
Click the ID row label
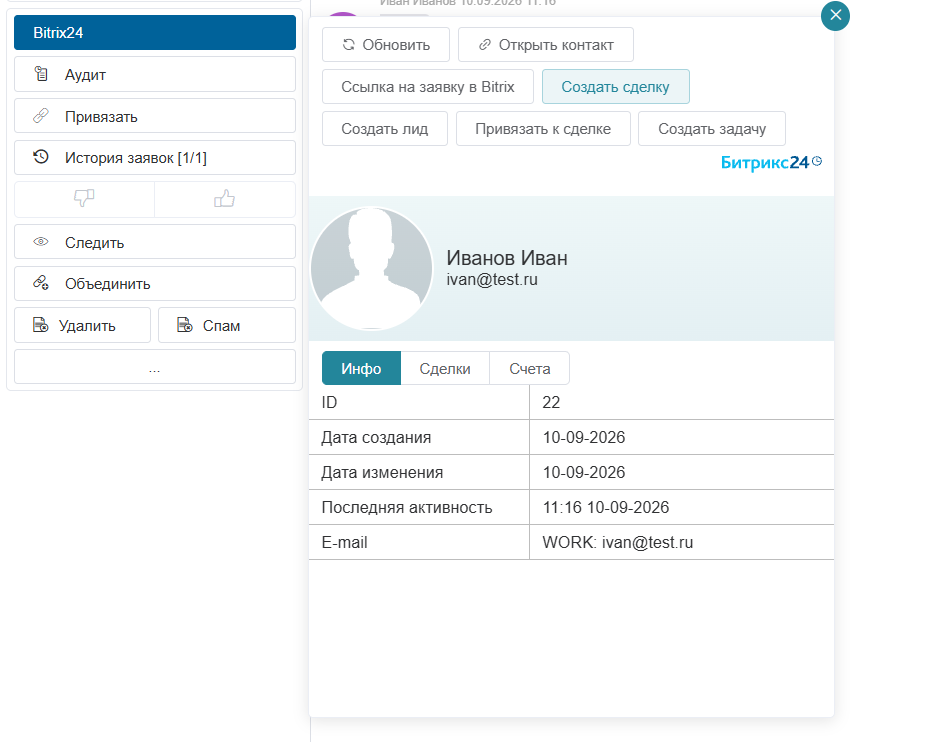(329, 402)
